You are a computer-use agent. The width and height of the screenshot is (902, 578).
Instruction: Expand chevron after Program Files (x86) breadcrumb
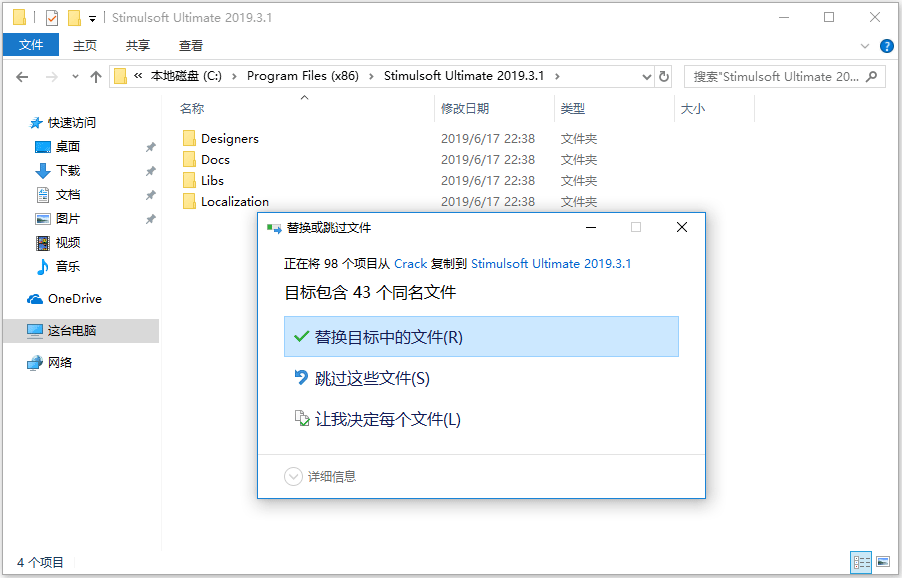coord(371,76)
